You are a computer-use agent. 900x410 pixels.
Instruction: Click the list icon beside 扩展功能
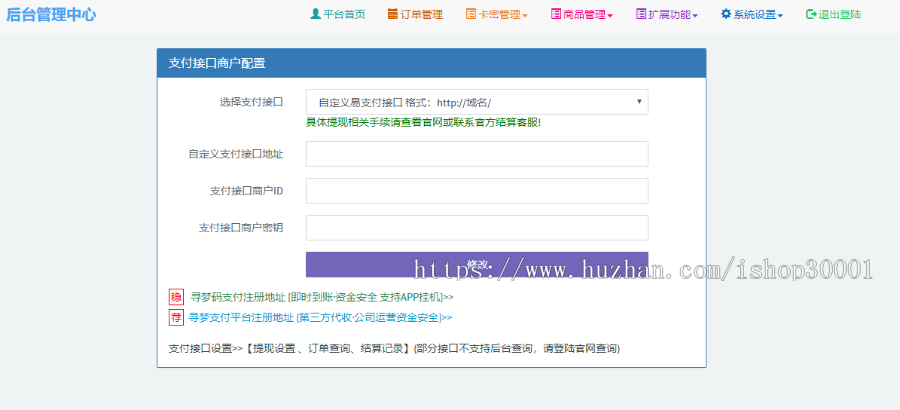pyautogui.click(x=641, y=14)
